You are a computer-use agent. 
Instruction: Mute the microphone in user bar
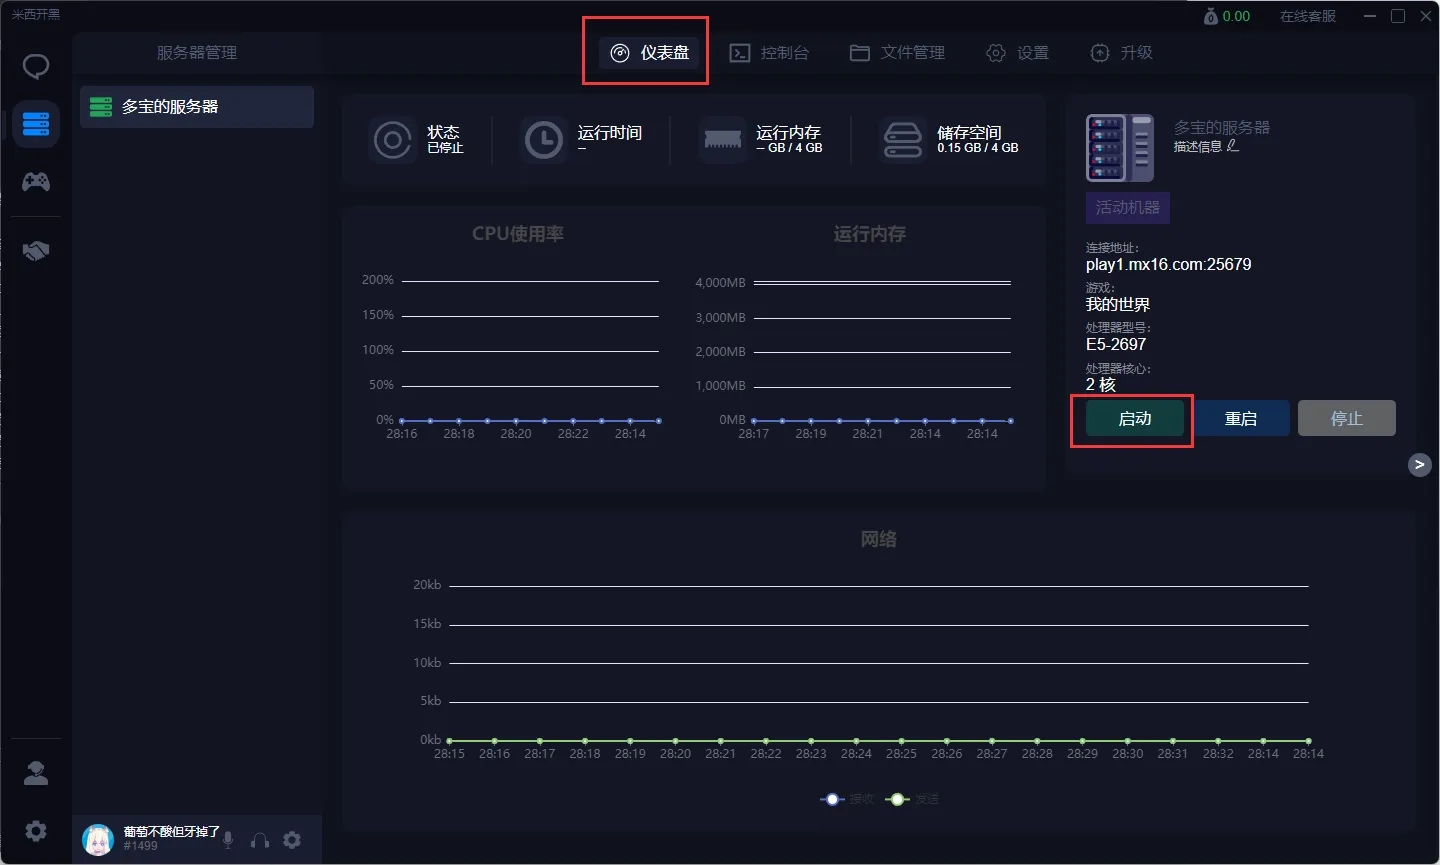pyautogui.click(x=228, y=840)
